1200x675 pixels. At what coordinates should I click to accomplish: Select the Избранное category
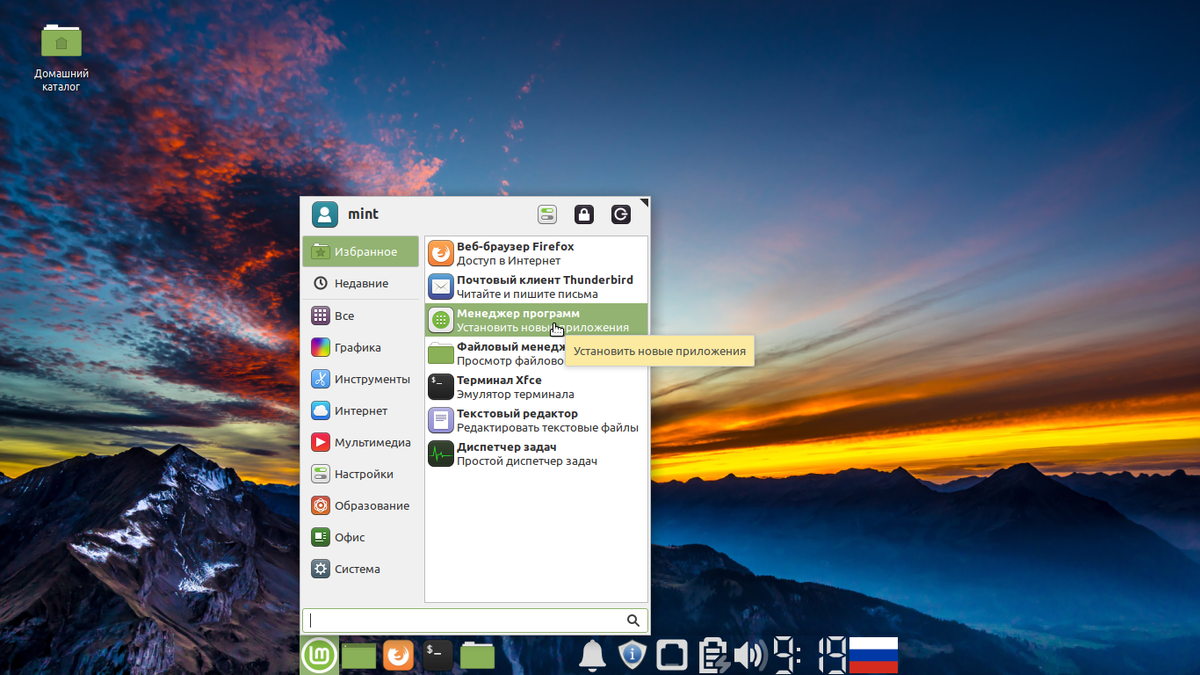tap(361, 252)
